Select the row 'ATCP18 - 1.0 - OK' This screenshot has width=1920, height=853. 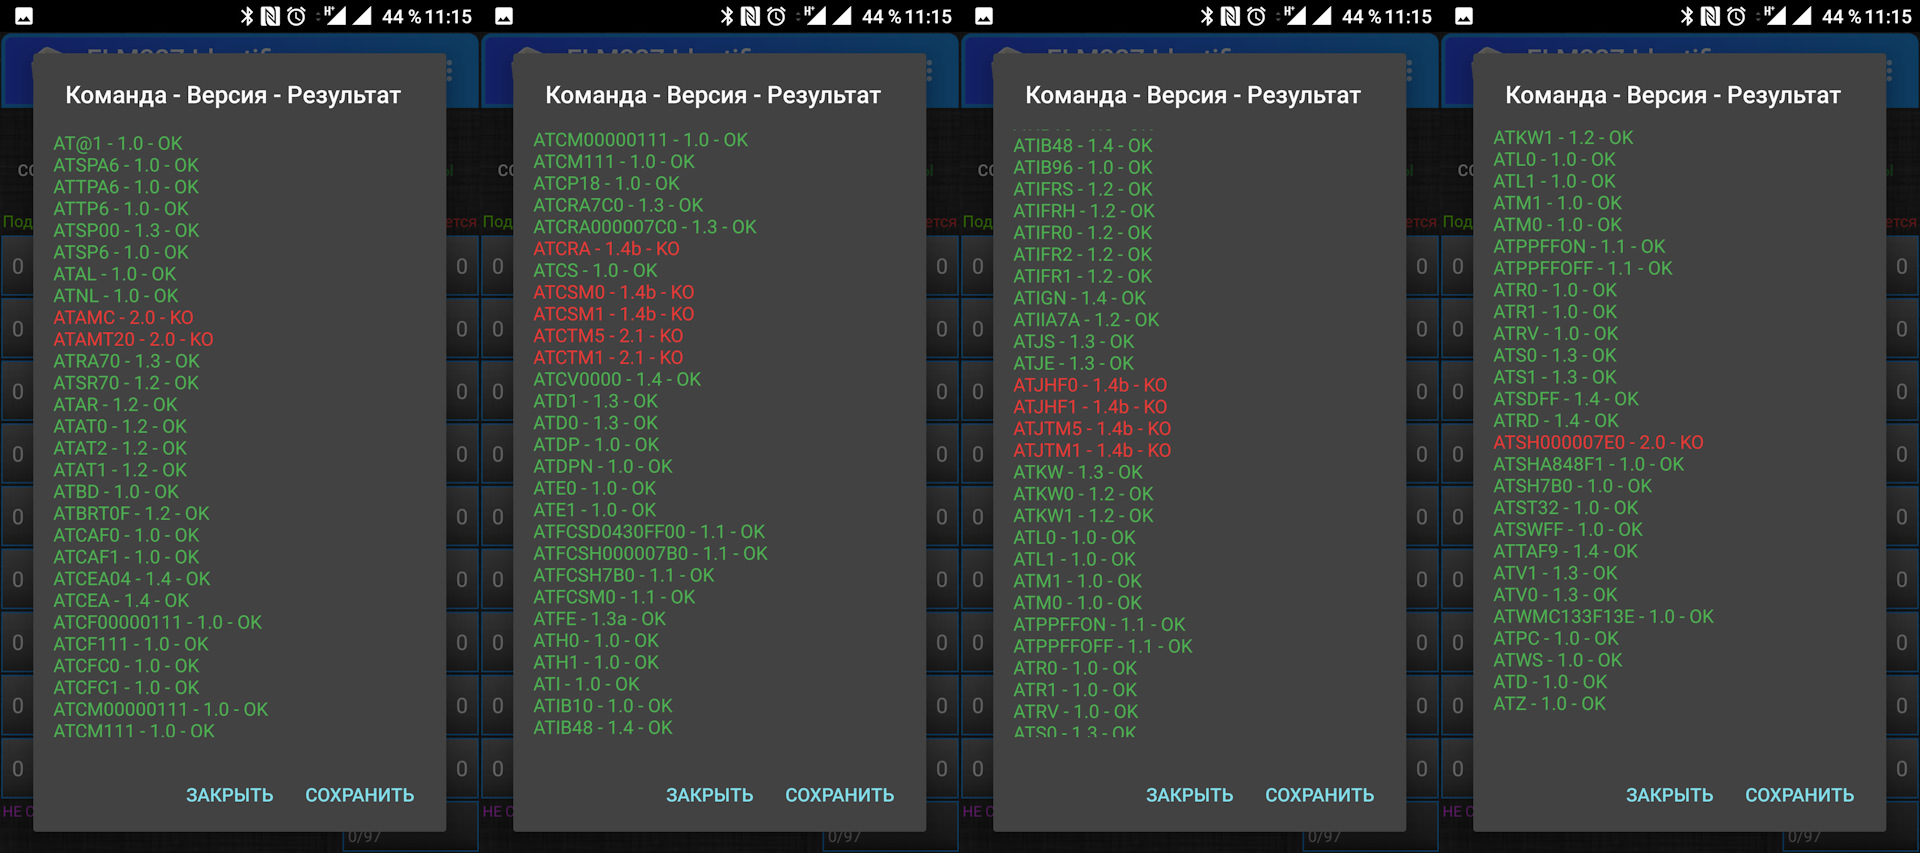(x=606, y=183)
